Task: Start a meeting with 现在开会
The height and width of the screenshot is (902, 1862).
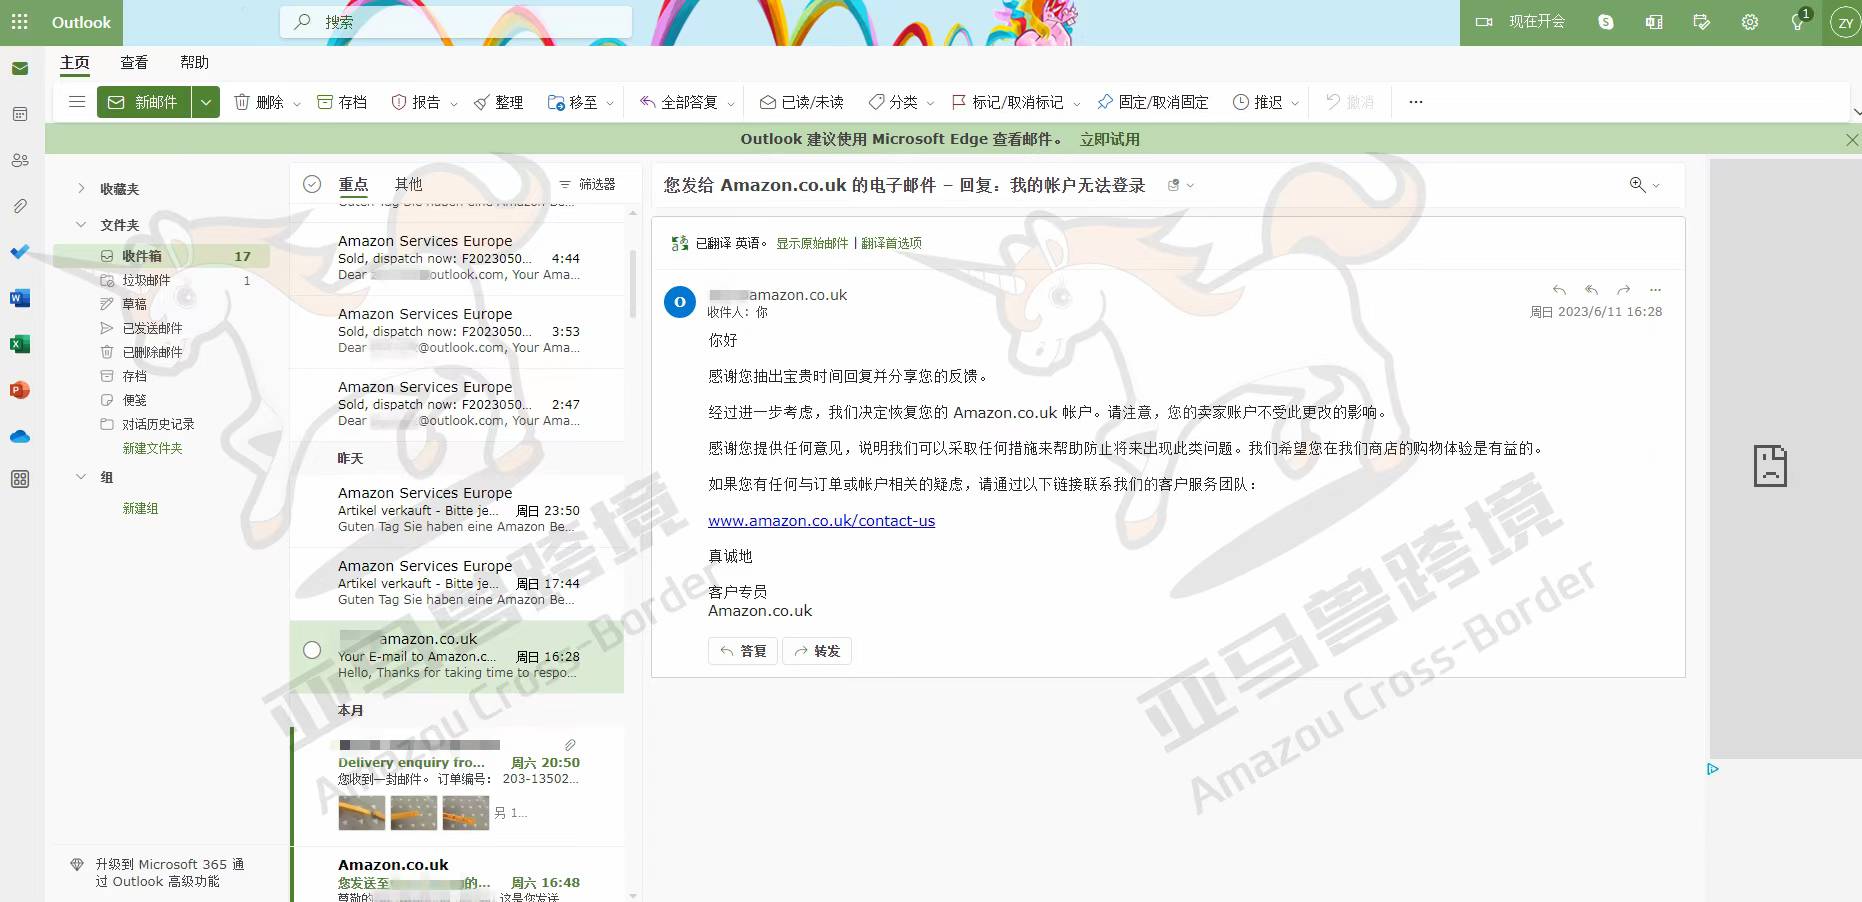Action: coord(1520,22)
